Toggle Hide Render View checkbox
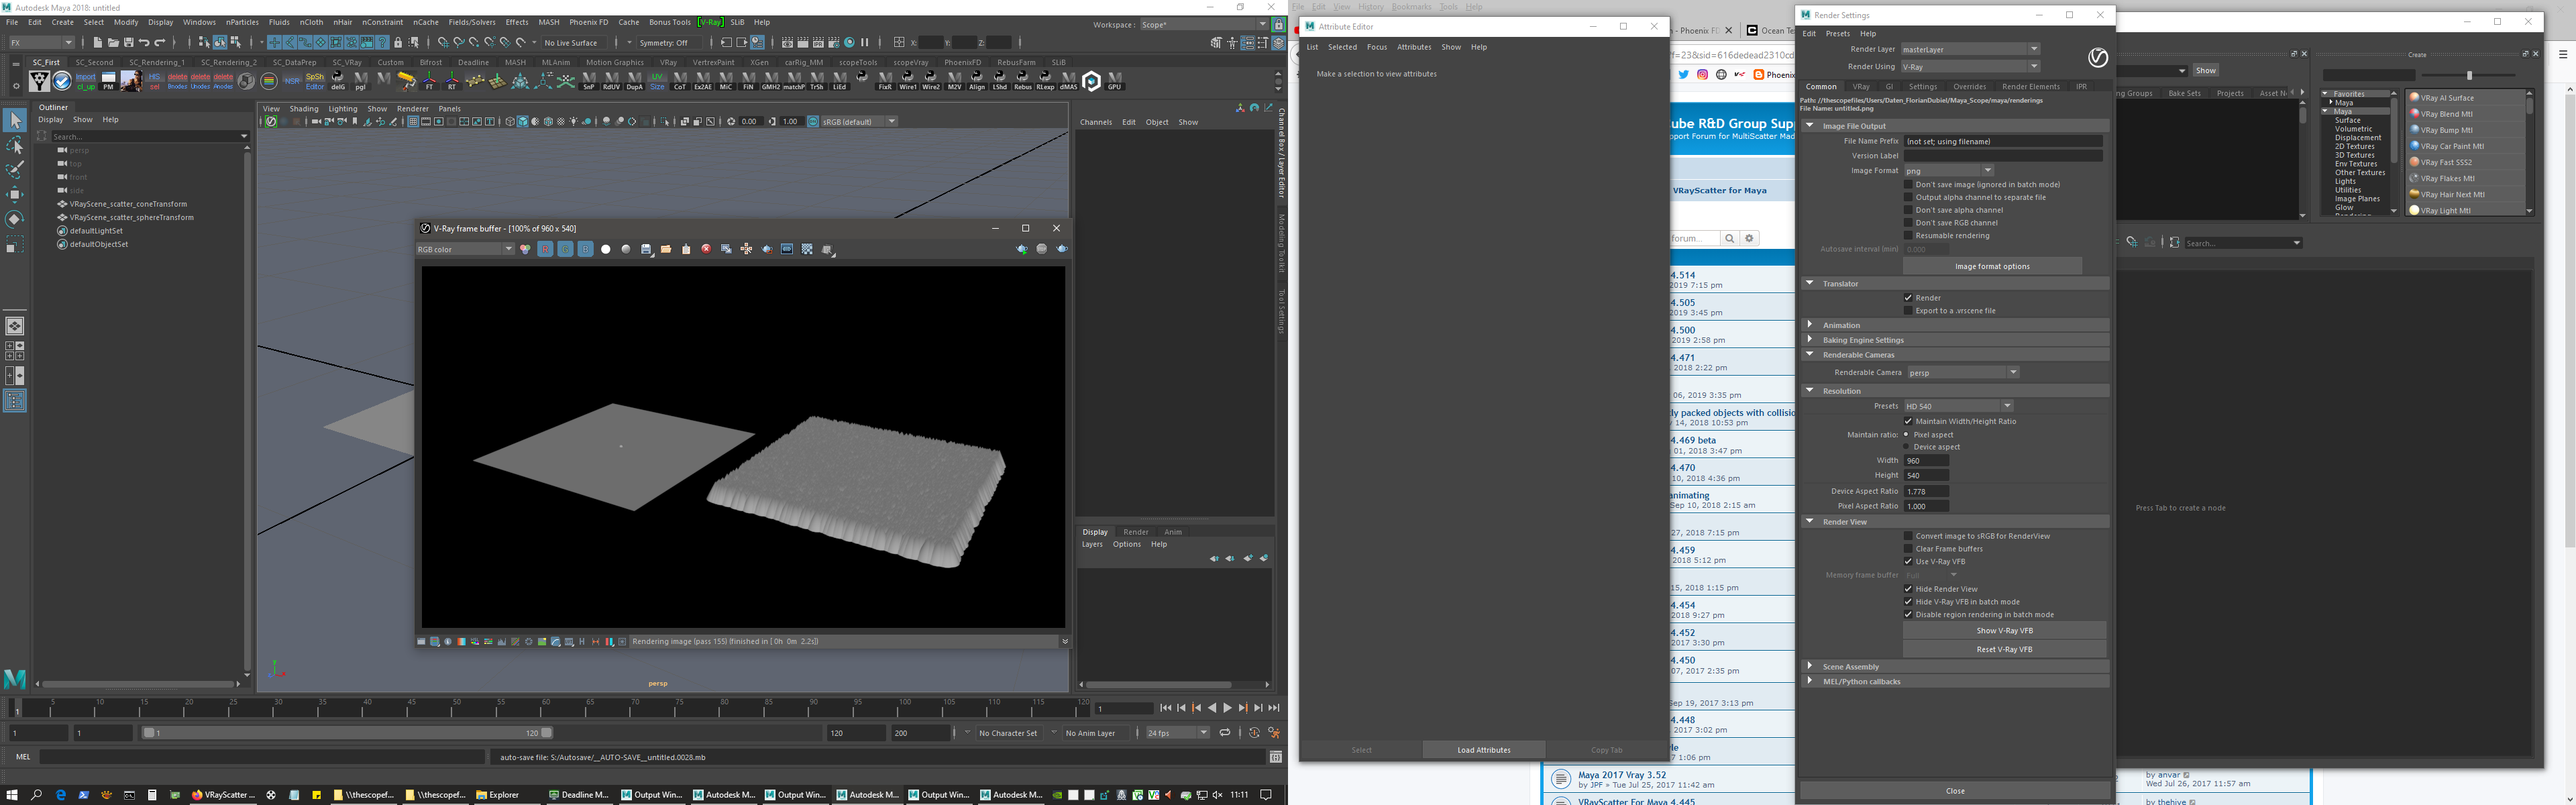The width and height of the screenshot is (2576, 805). [x=1908, y=589]
